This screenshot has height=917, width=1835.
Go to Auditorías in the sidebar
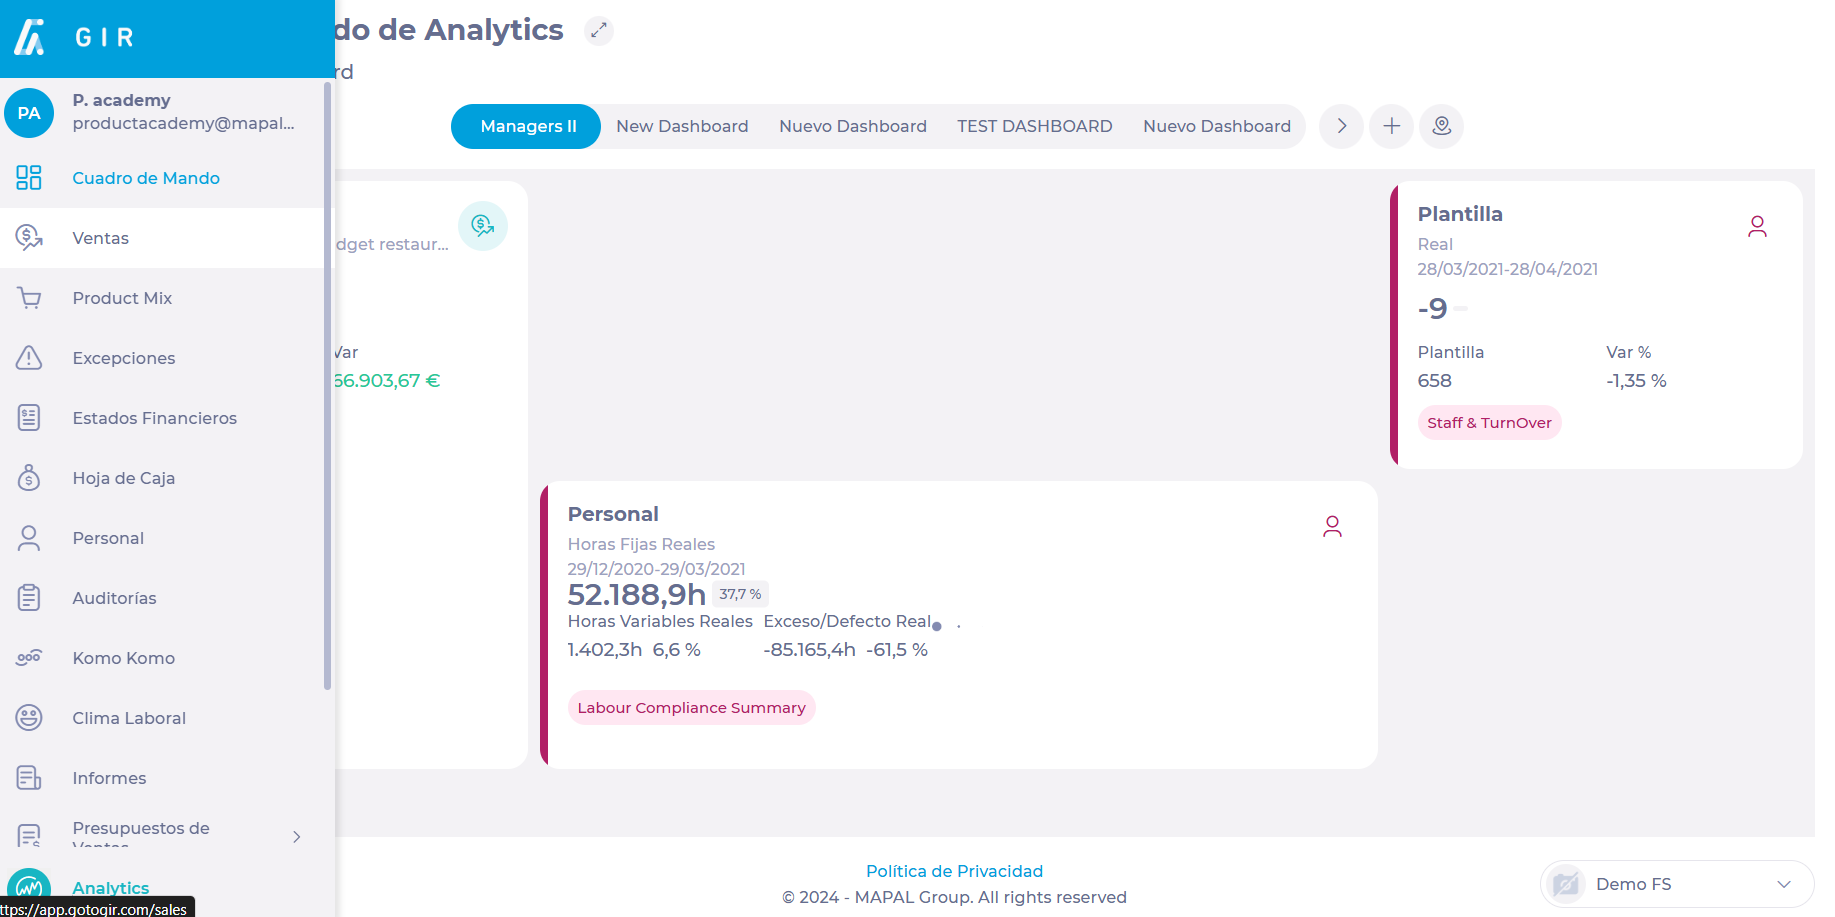tap(161, 598)
